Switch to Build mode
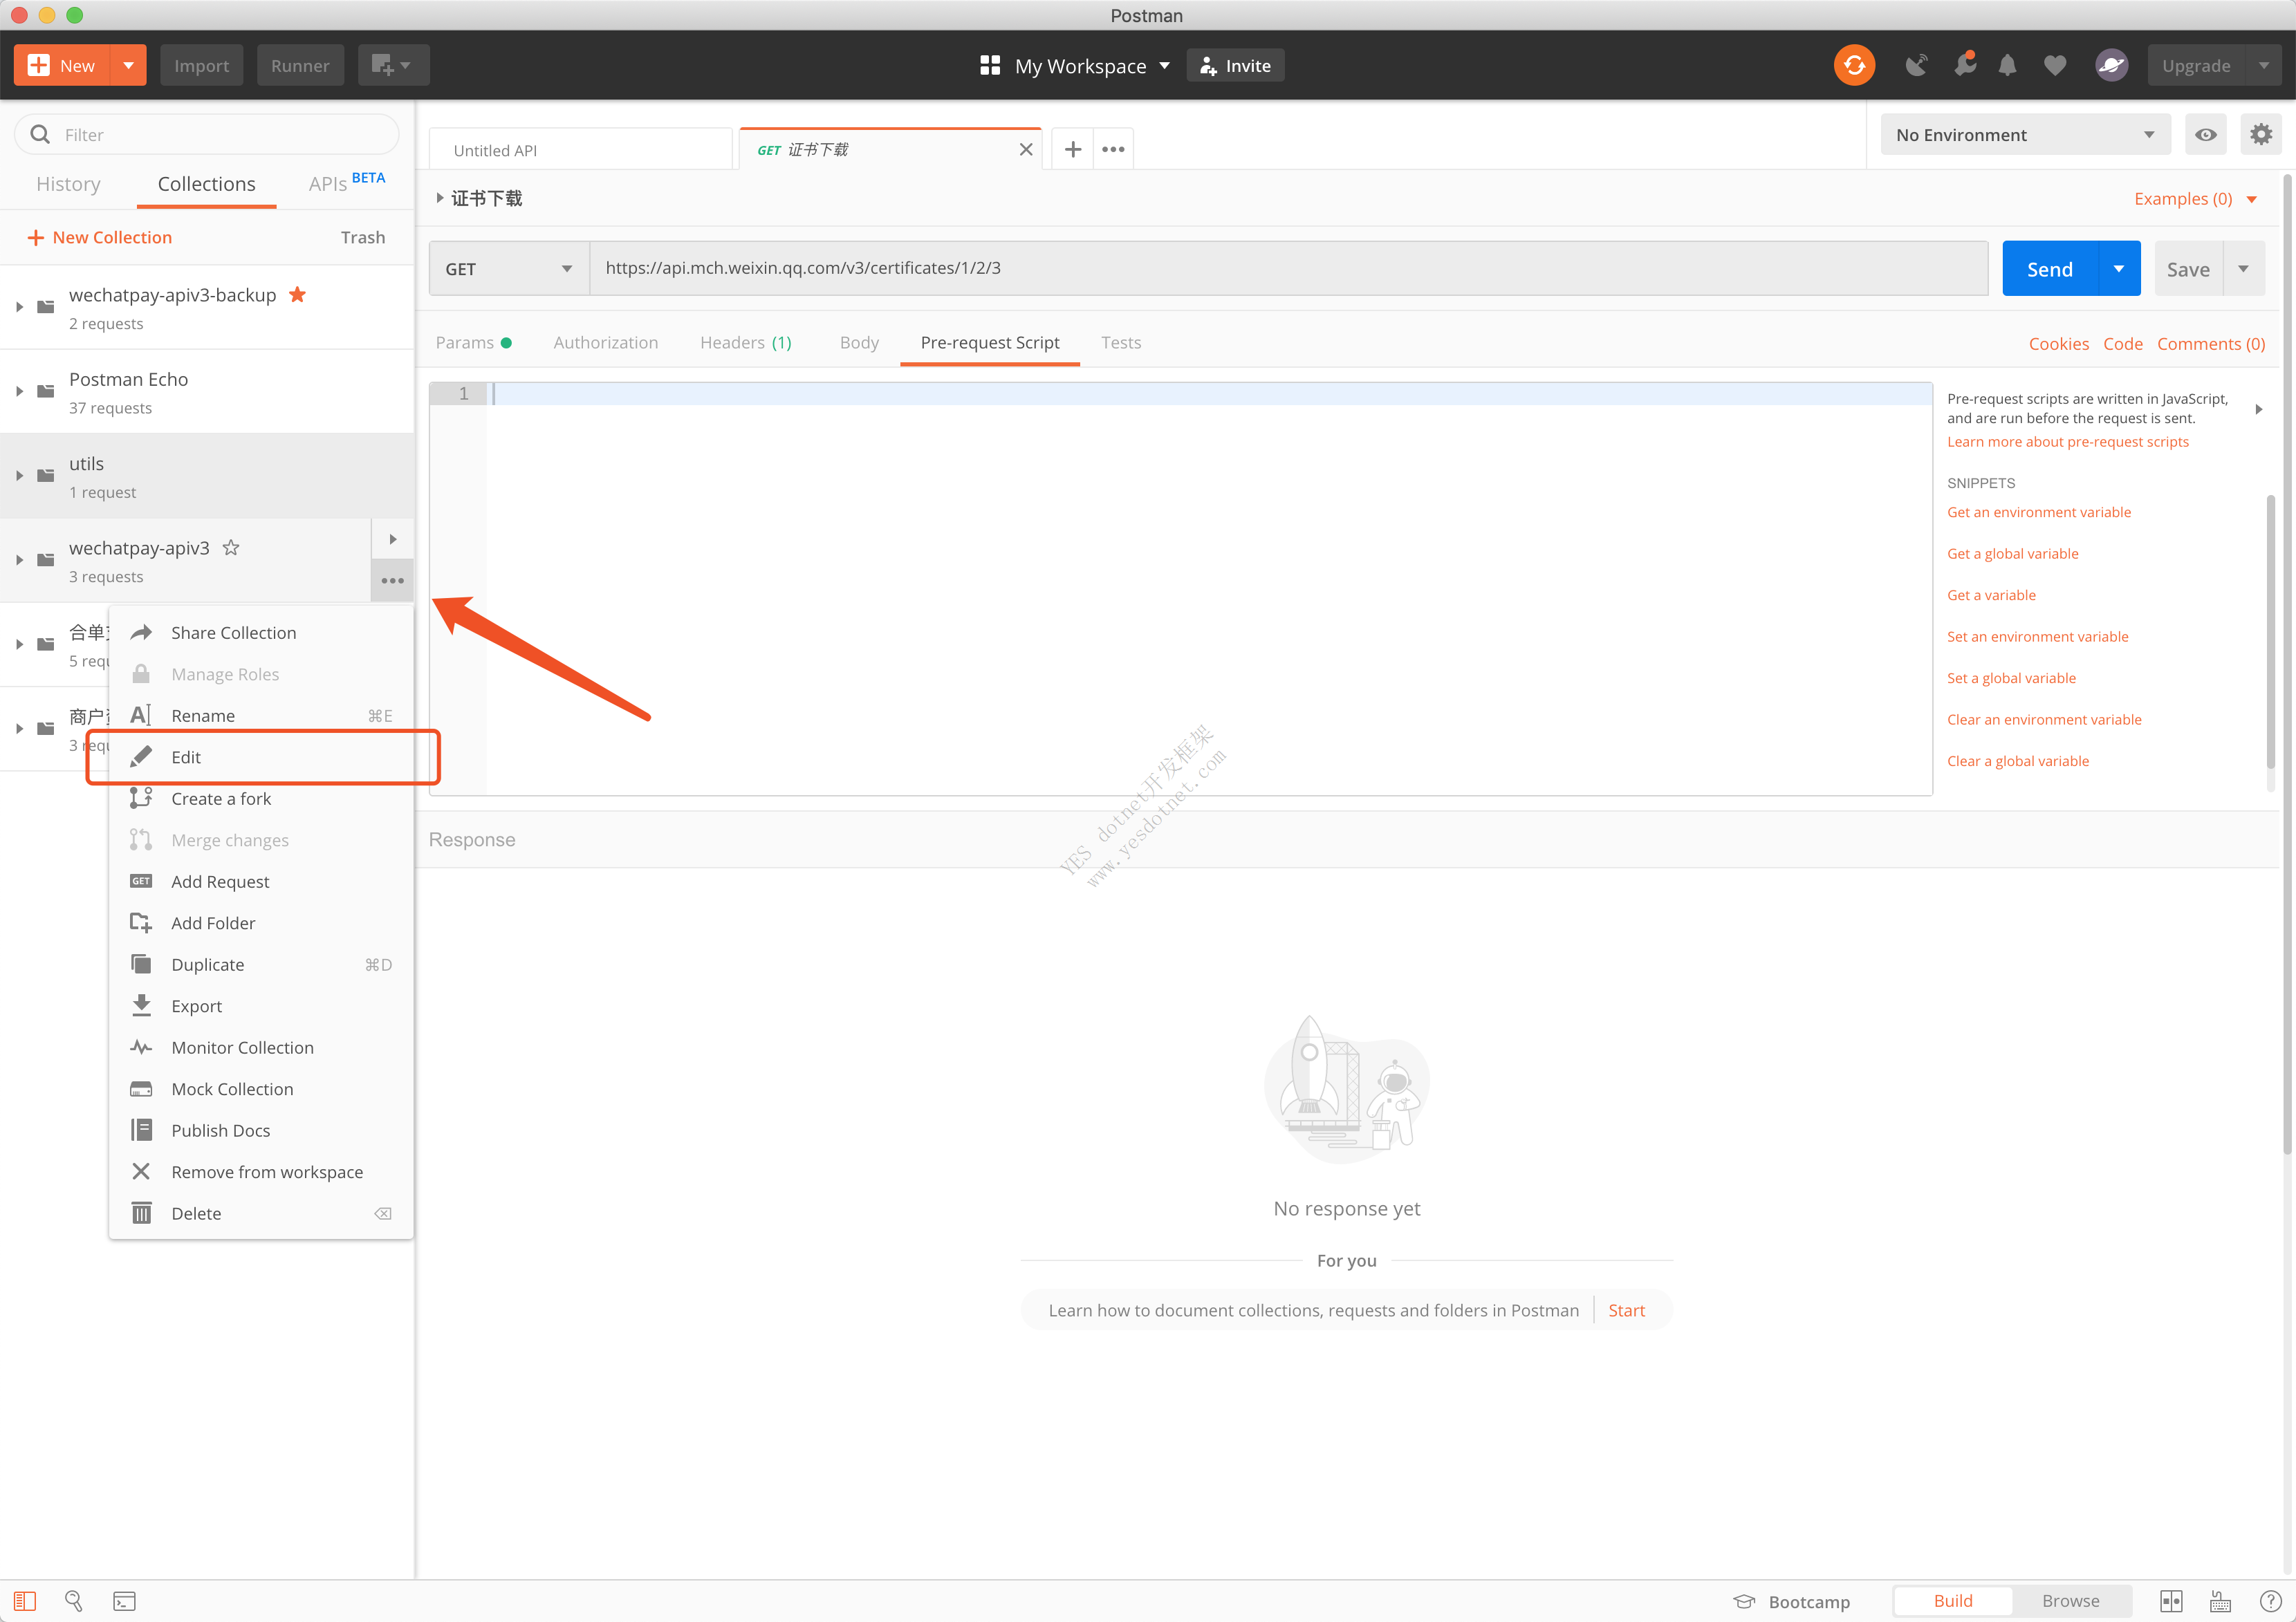 tap(1952, 1601)
